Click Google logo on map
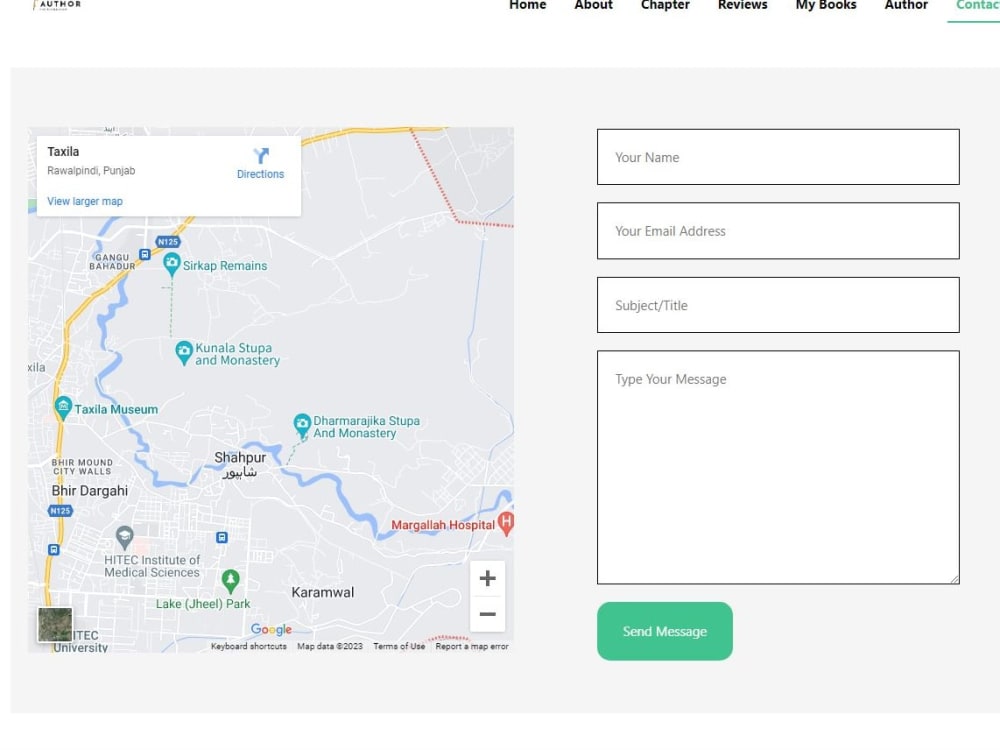Screen dimensions: 1000x750 271,629
